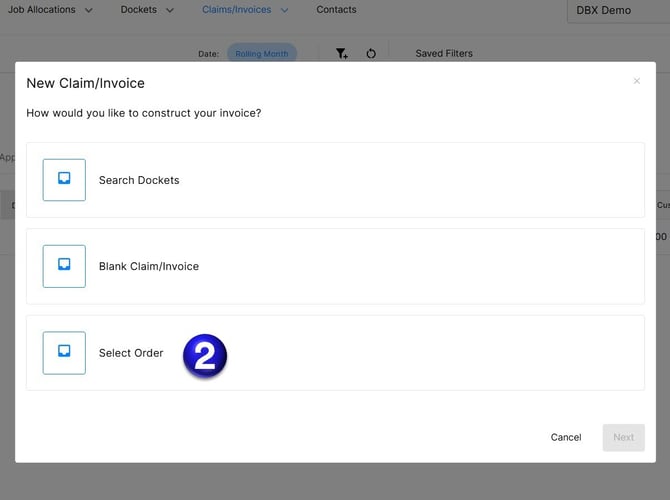Open the Job Allocations menu label

[x=42, y=10]
